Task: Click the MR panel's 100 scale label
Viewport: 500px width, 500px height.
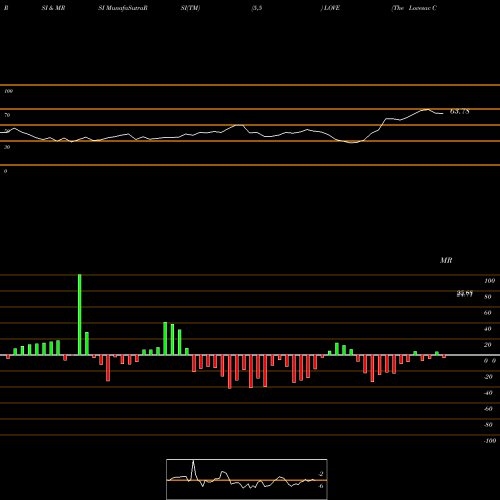Action: coord(489,281)
